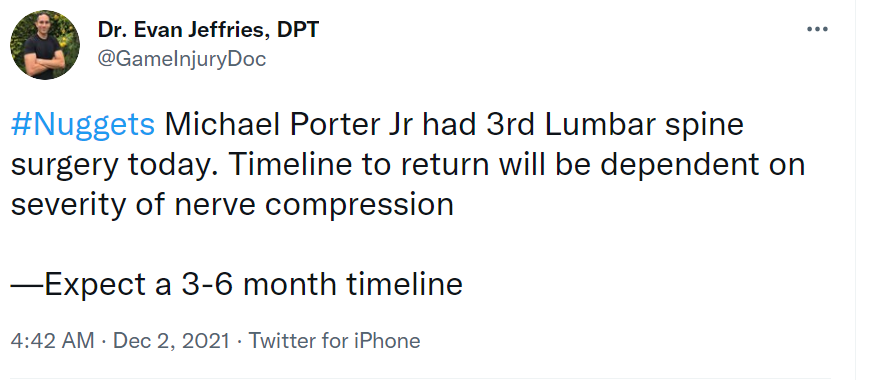Click the line severity of nerve compression
Image resolution: width=880 pixels, height=380 pixels.
(x=232, y=205)
